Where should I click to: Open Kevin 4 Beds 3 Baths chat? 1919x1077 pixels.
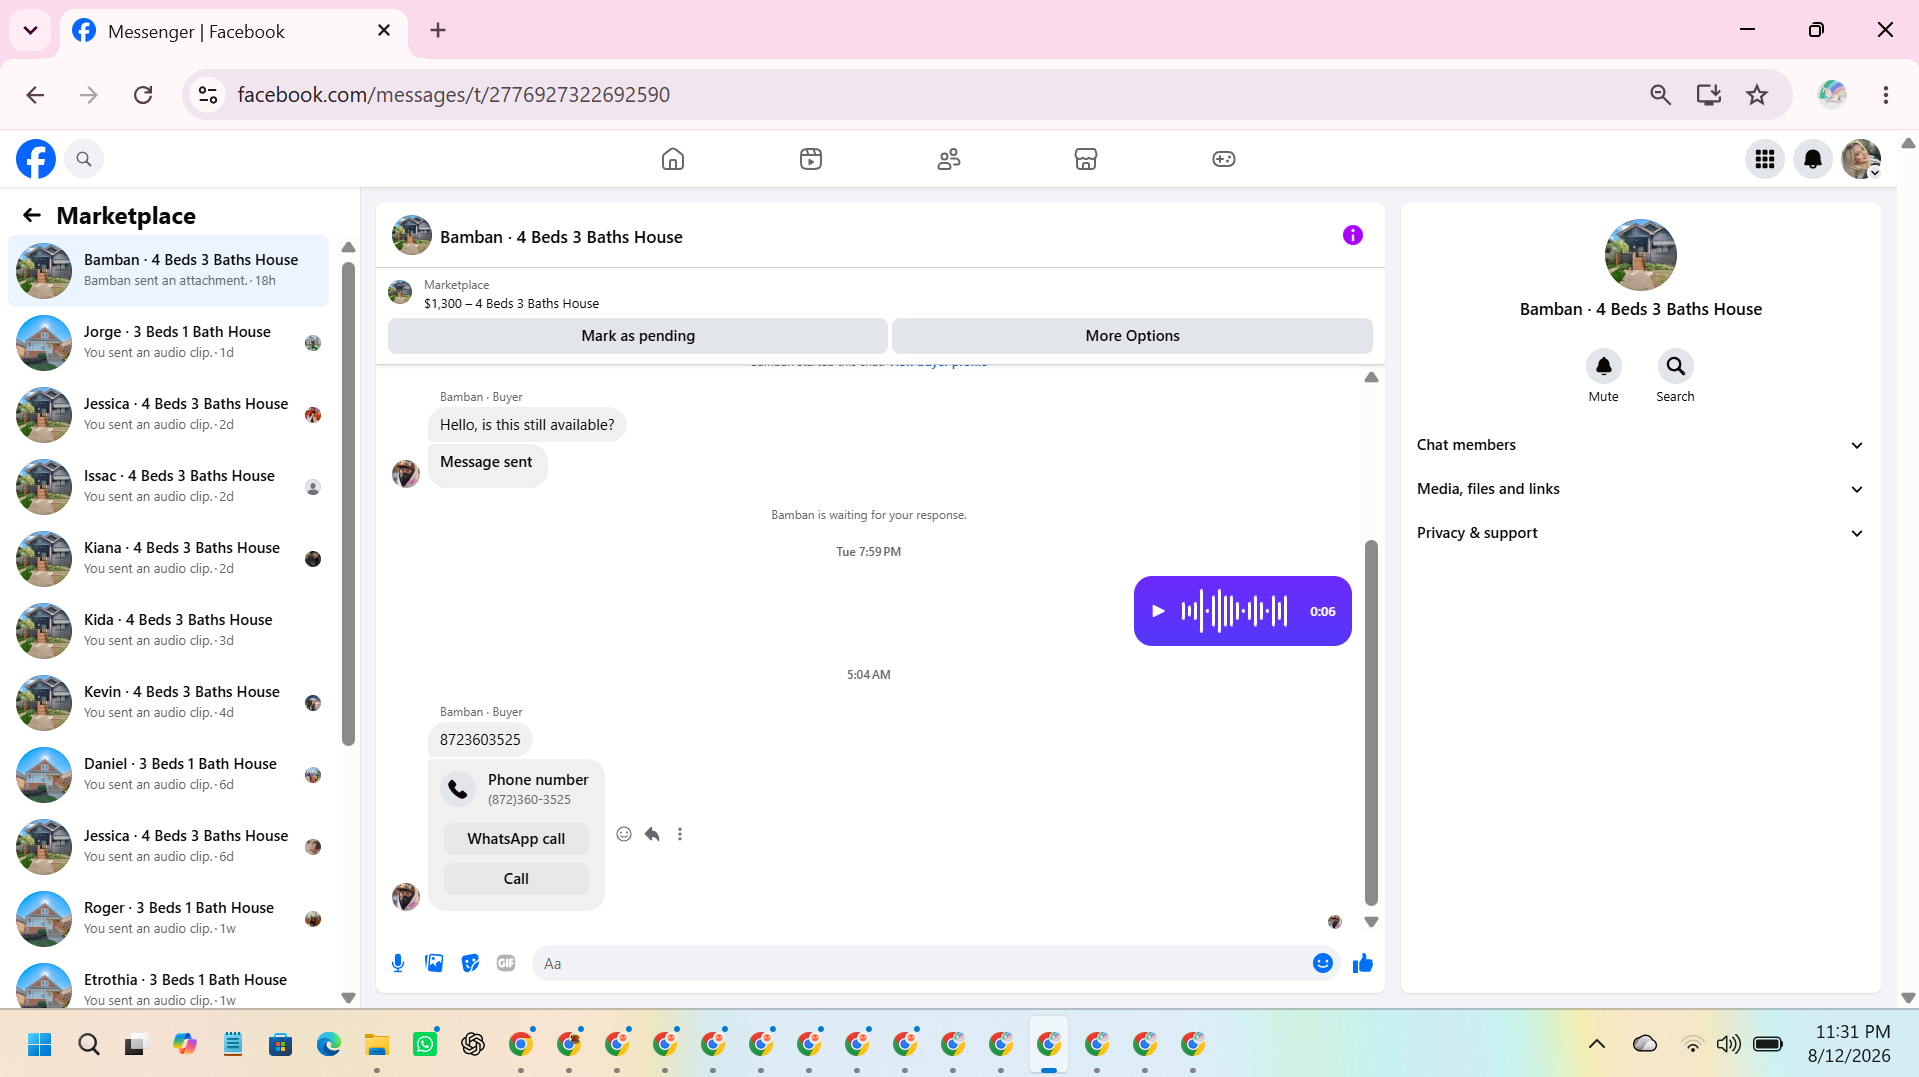[168, 703]
